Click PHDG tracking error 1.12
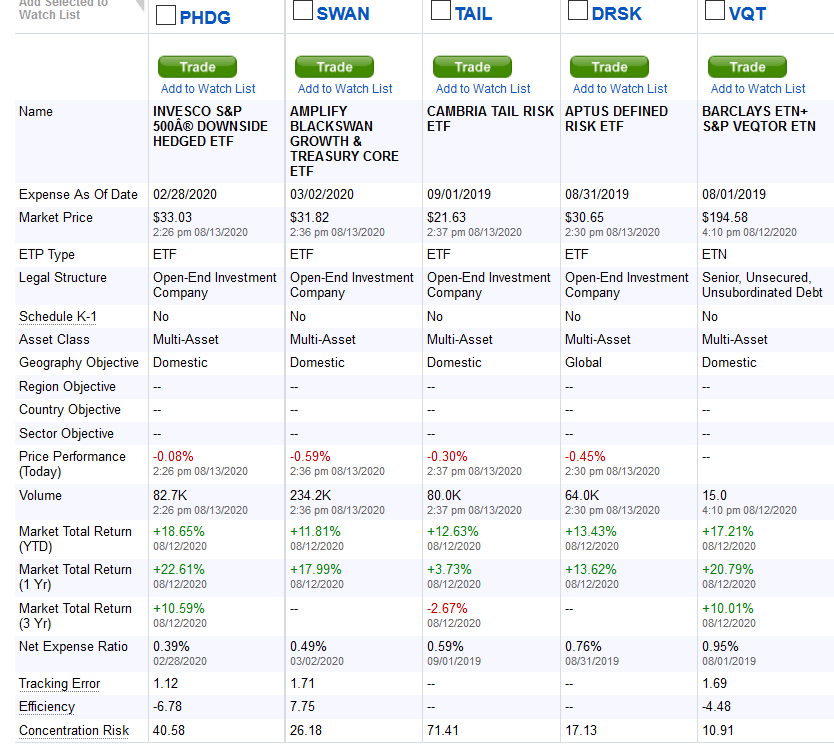 (165, 683)
